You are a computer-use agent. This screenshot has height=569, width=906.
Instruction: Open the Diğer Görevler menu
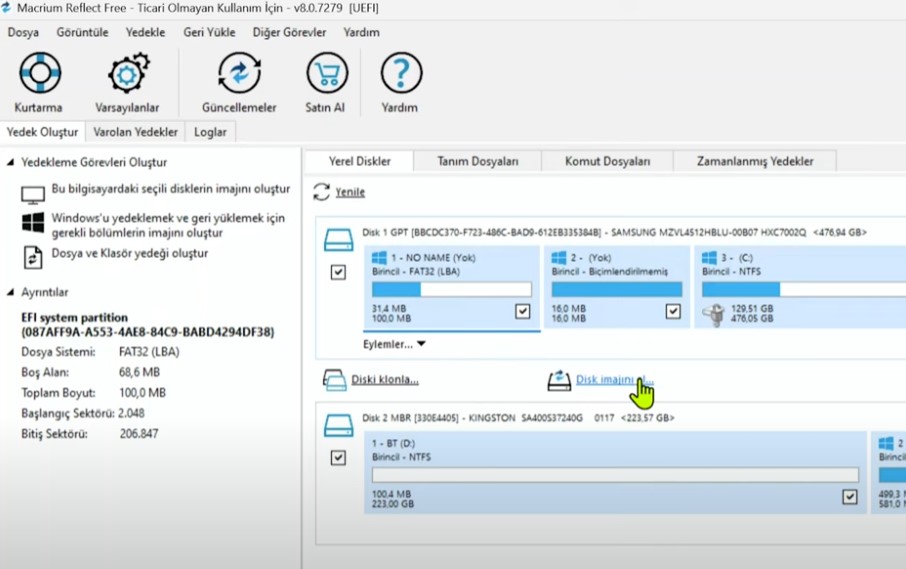[289, 32]
